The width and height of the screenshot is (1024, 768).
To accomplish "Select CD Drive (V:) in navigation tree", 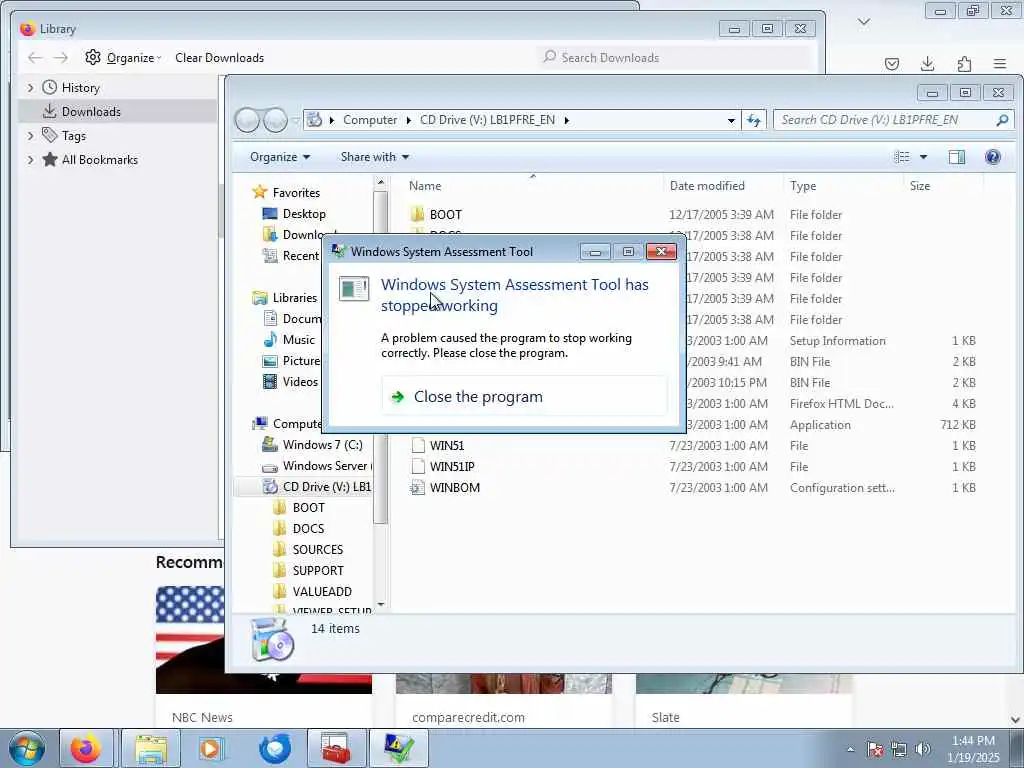I will pyautogui.click(x=326, y=487).
